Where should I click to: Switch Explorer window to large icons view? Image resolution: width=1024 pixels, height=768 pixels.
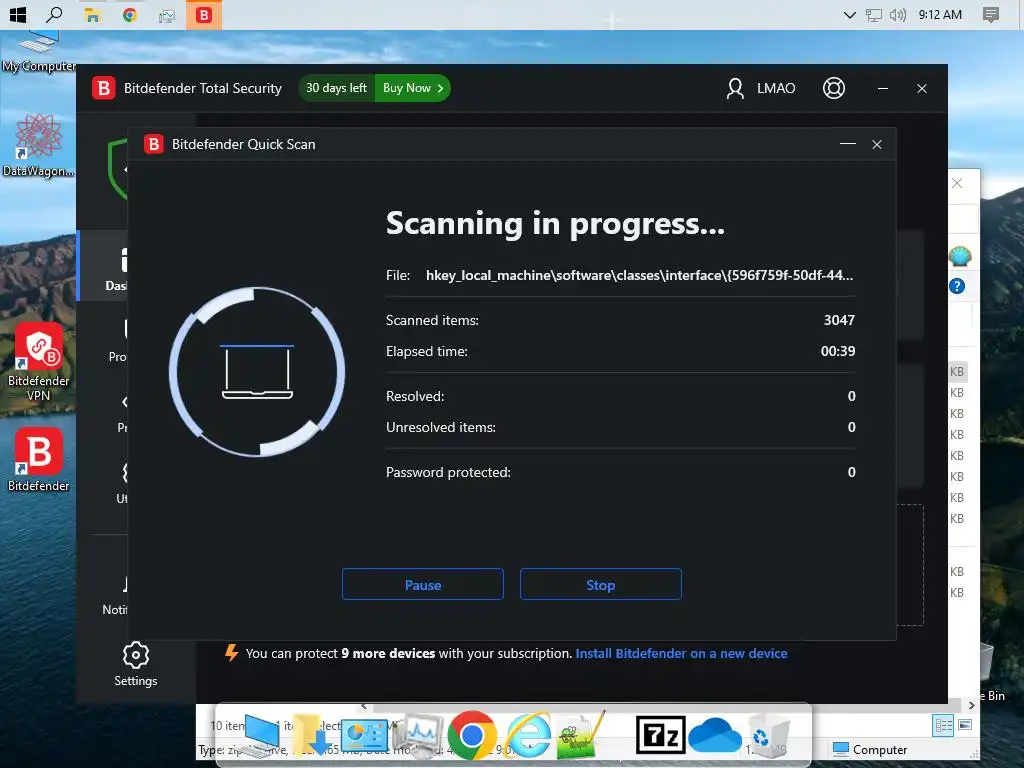[x=965, y=725]
